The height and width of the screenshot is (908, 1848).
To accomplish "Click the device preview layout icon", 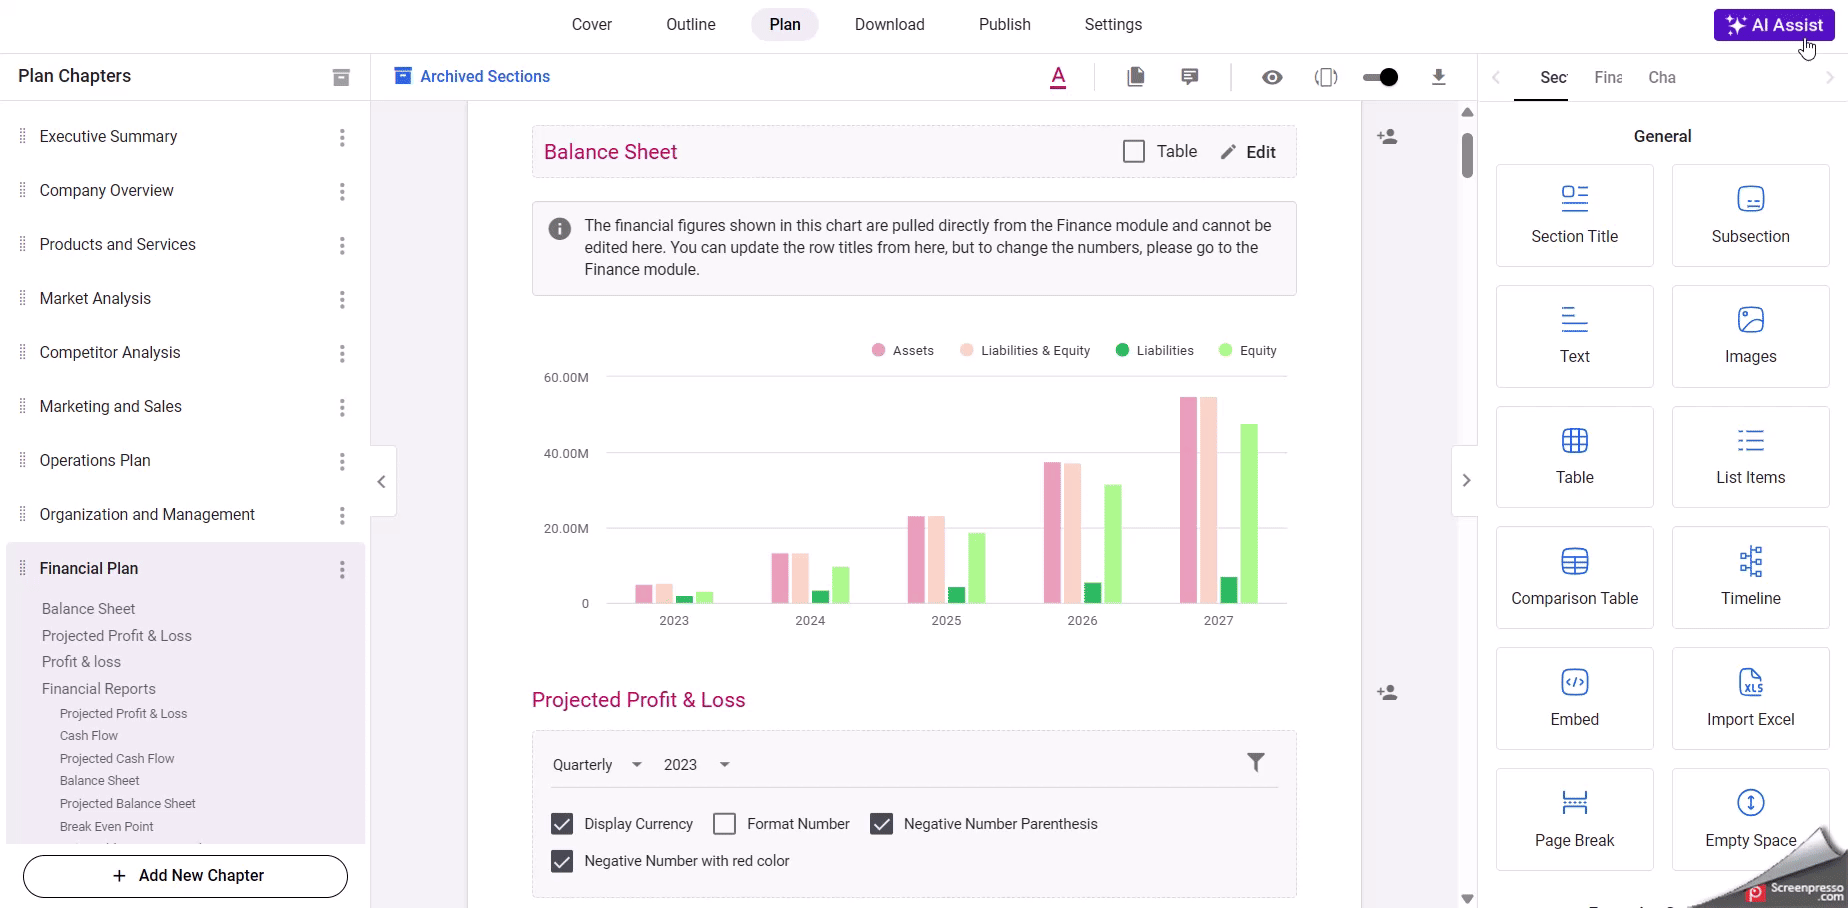I will pos(1326,77).
